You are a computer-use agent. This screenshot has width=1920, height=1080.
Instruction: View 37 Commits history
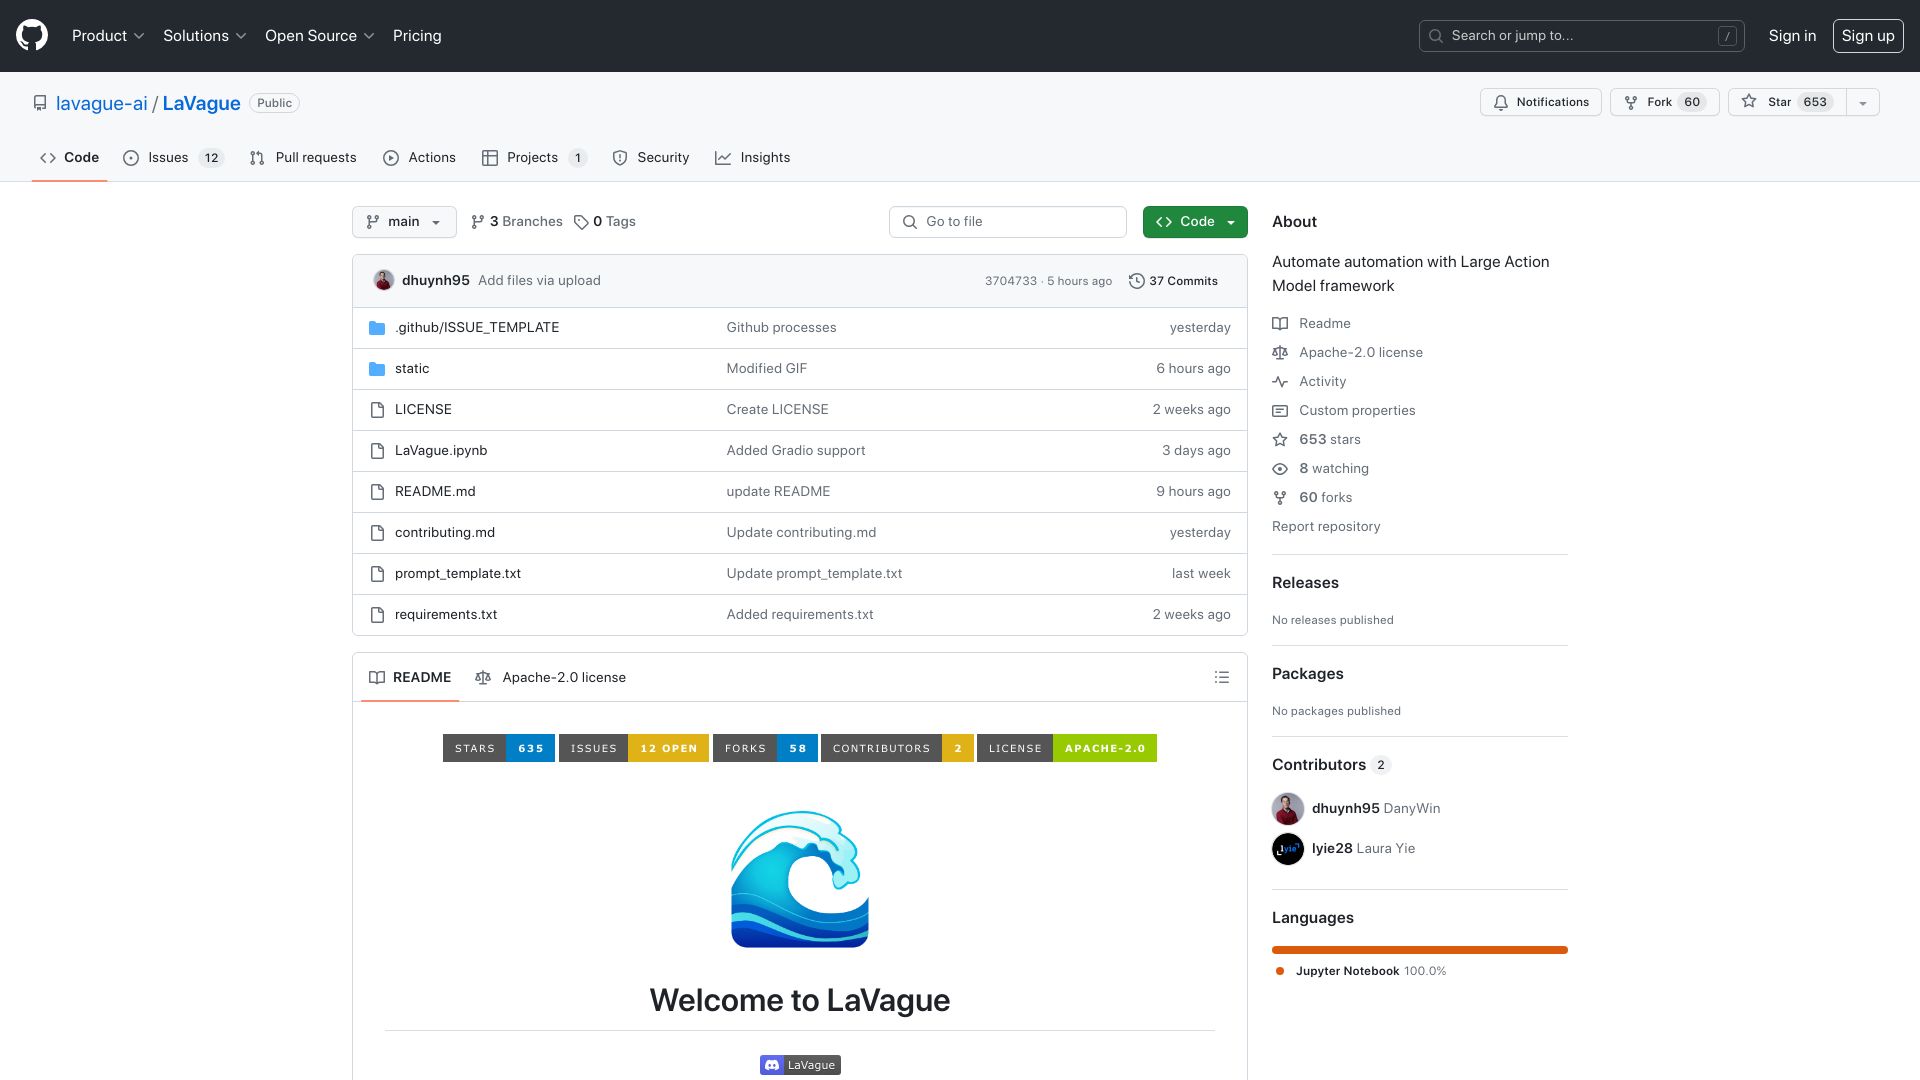1173,281
